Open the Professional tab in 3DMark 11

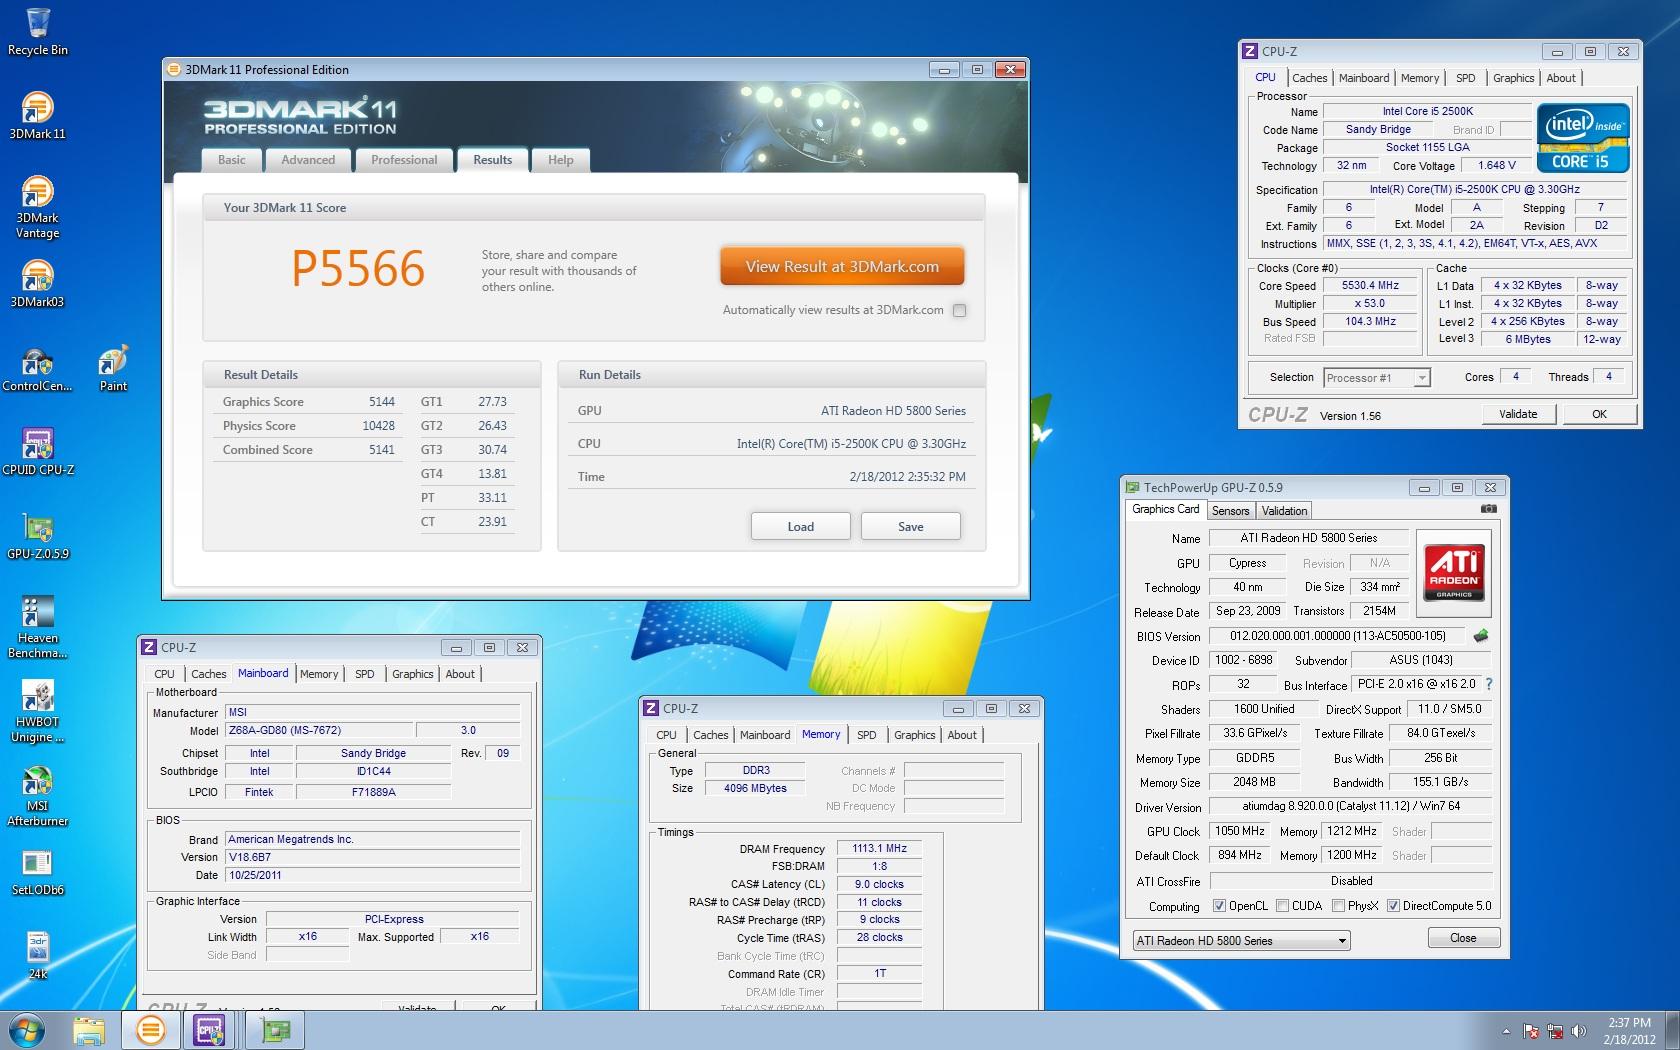tap(404, 160)
